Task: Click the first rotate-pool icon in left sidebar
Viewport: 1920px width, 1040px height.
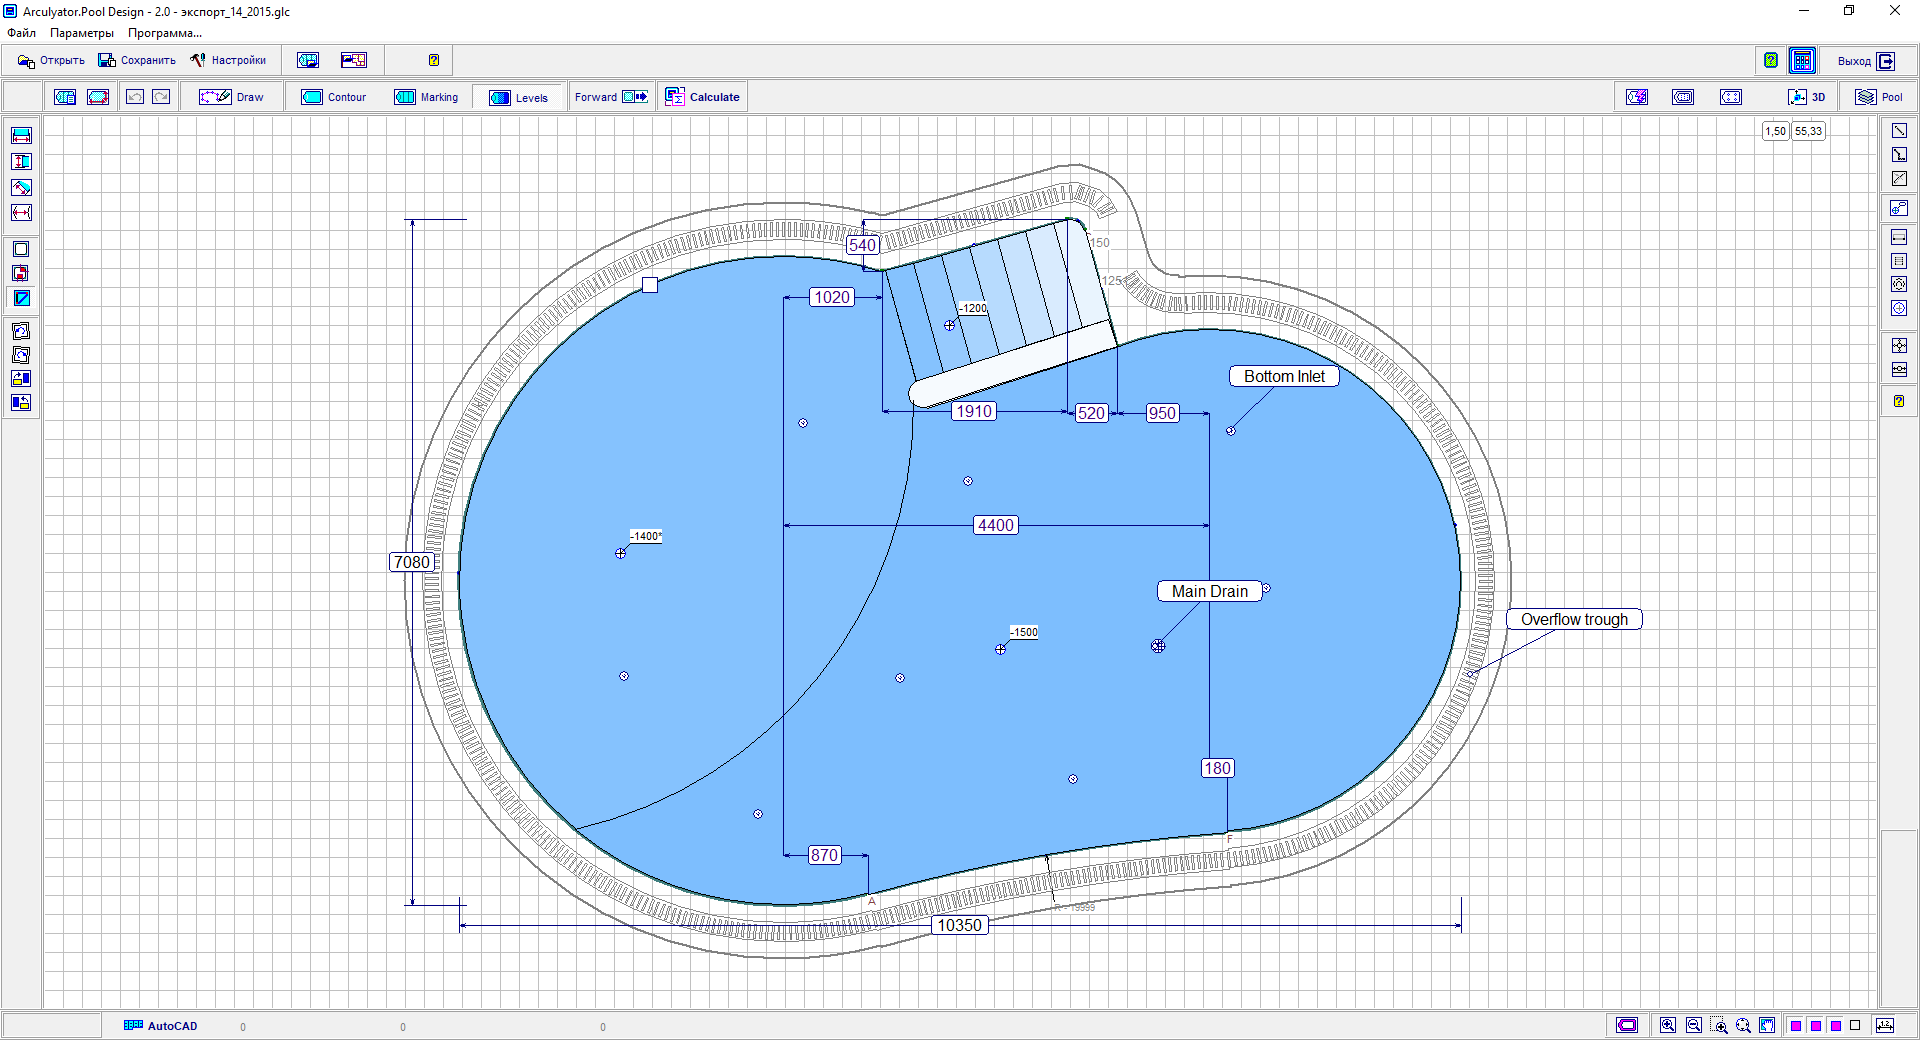Action: 21,330
